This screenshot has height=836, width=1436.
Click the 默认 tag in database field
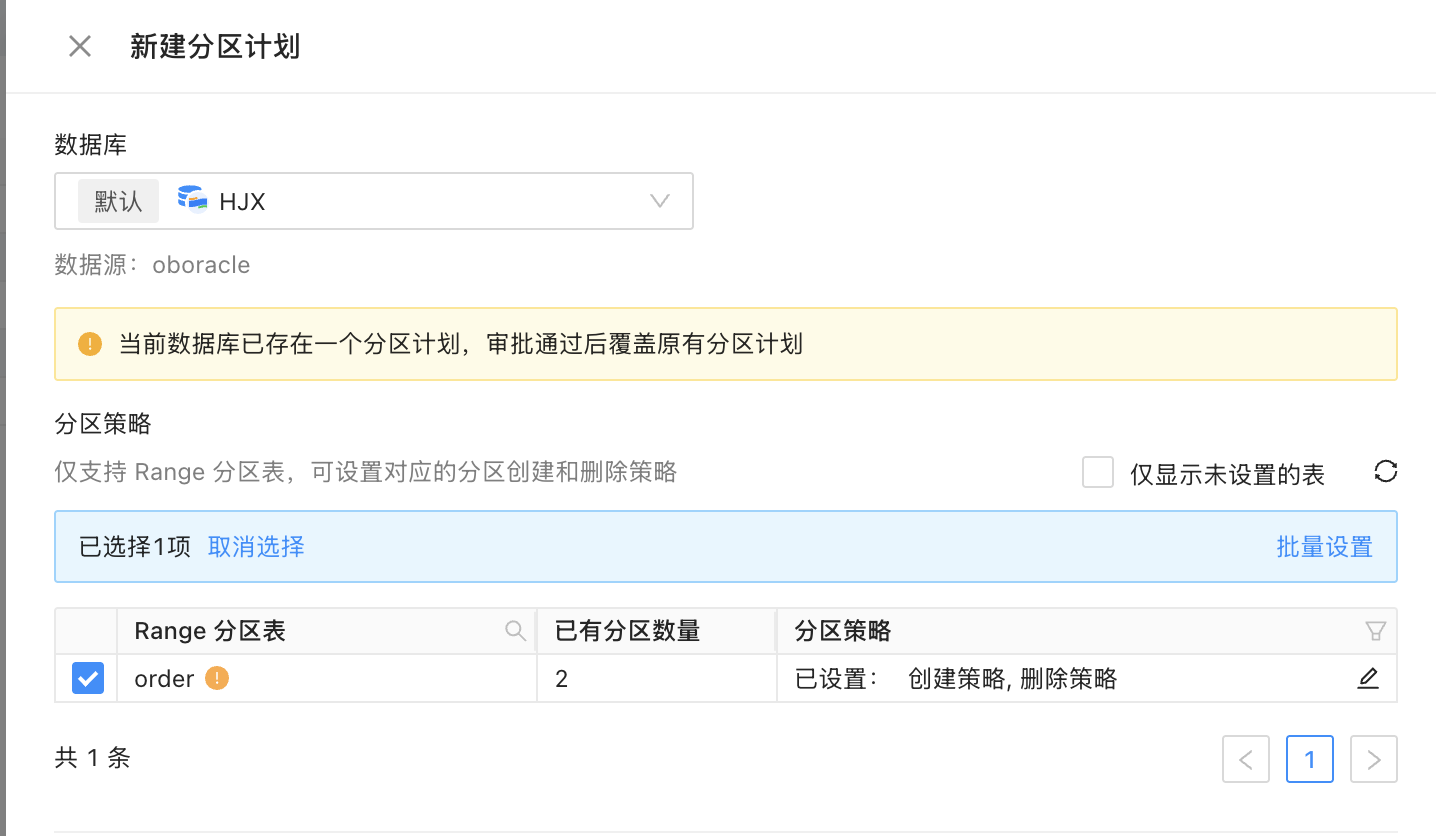click(118, 201)
